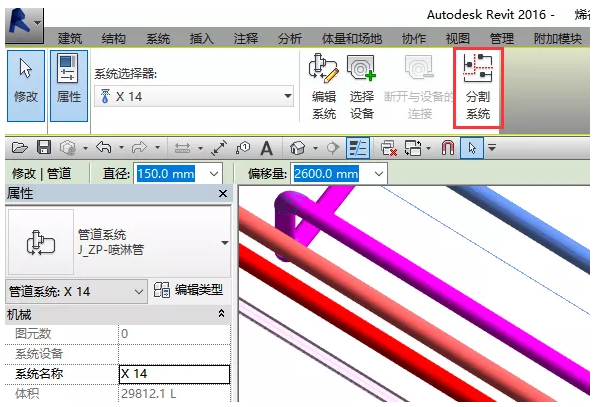Click the synchronize with central icon
This screenshot has height=407, width=596.
pyautogui.click(x=68, y=147)
